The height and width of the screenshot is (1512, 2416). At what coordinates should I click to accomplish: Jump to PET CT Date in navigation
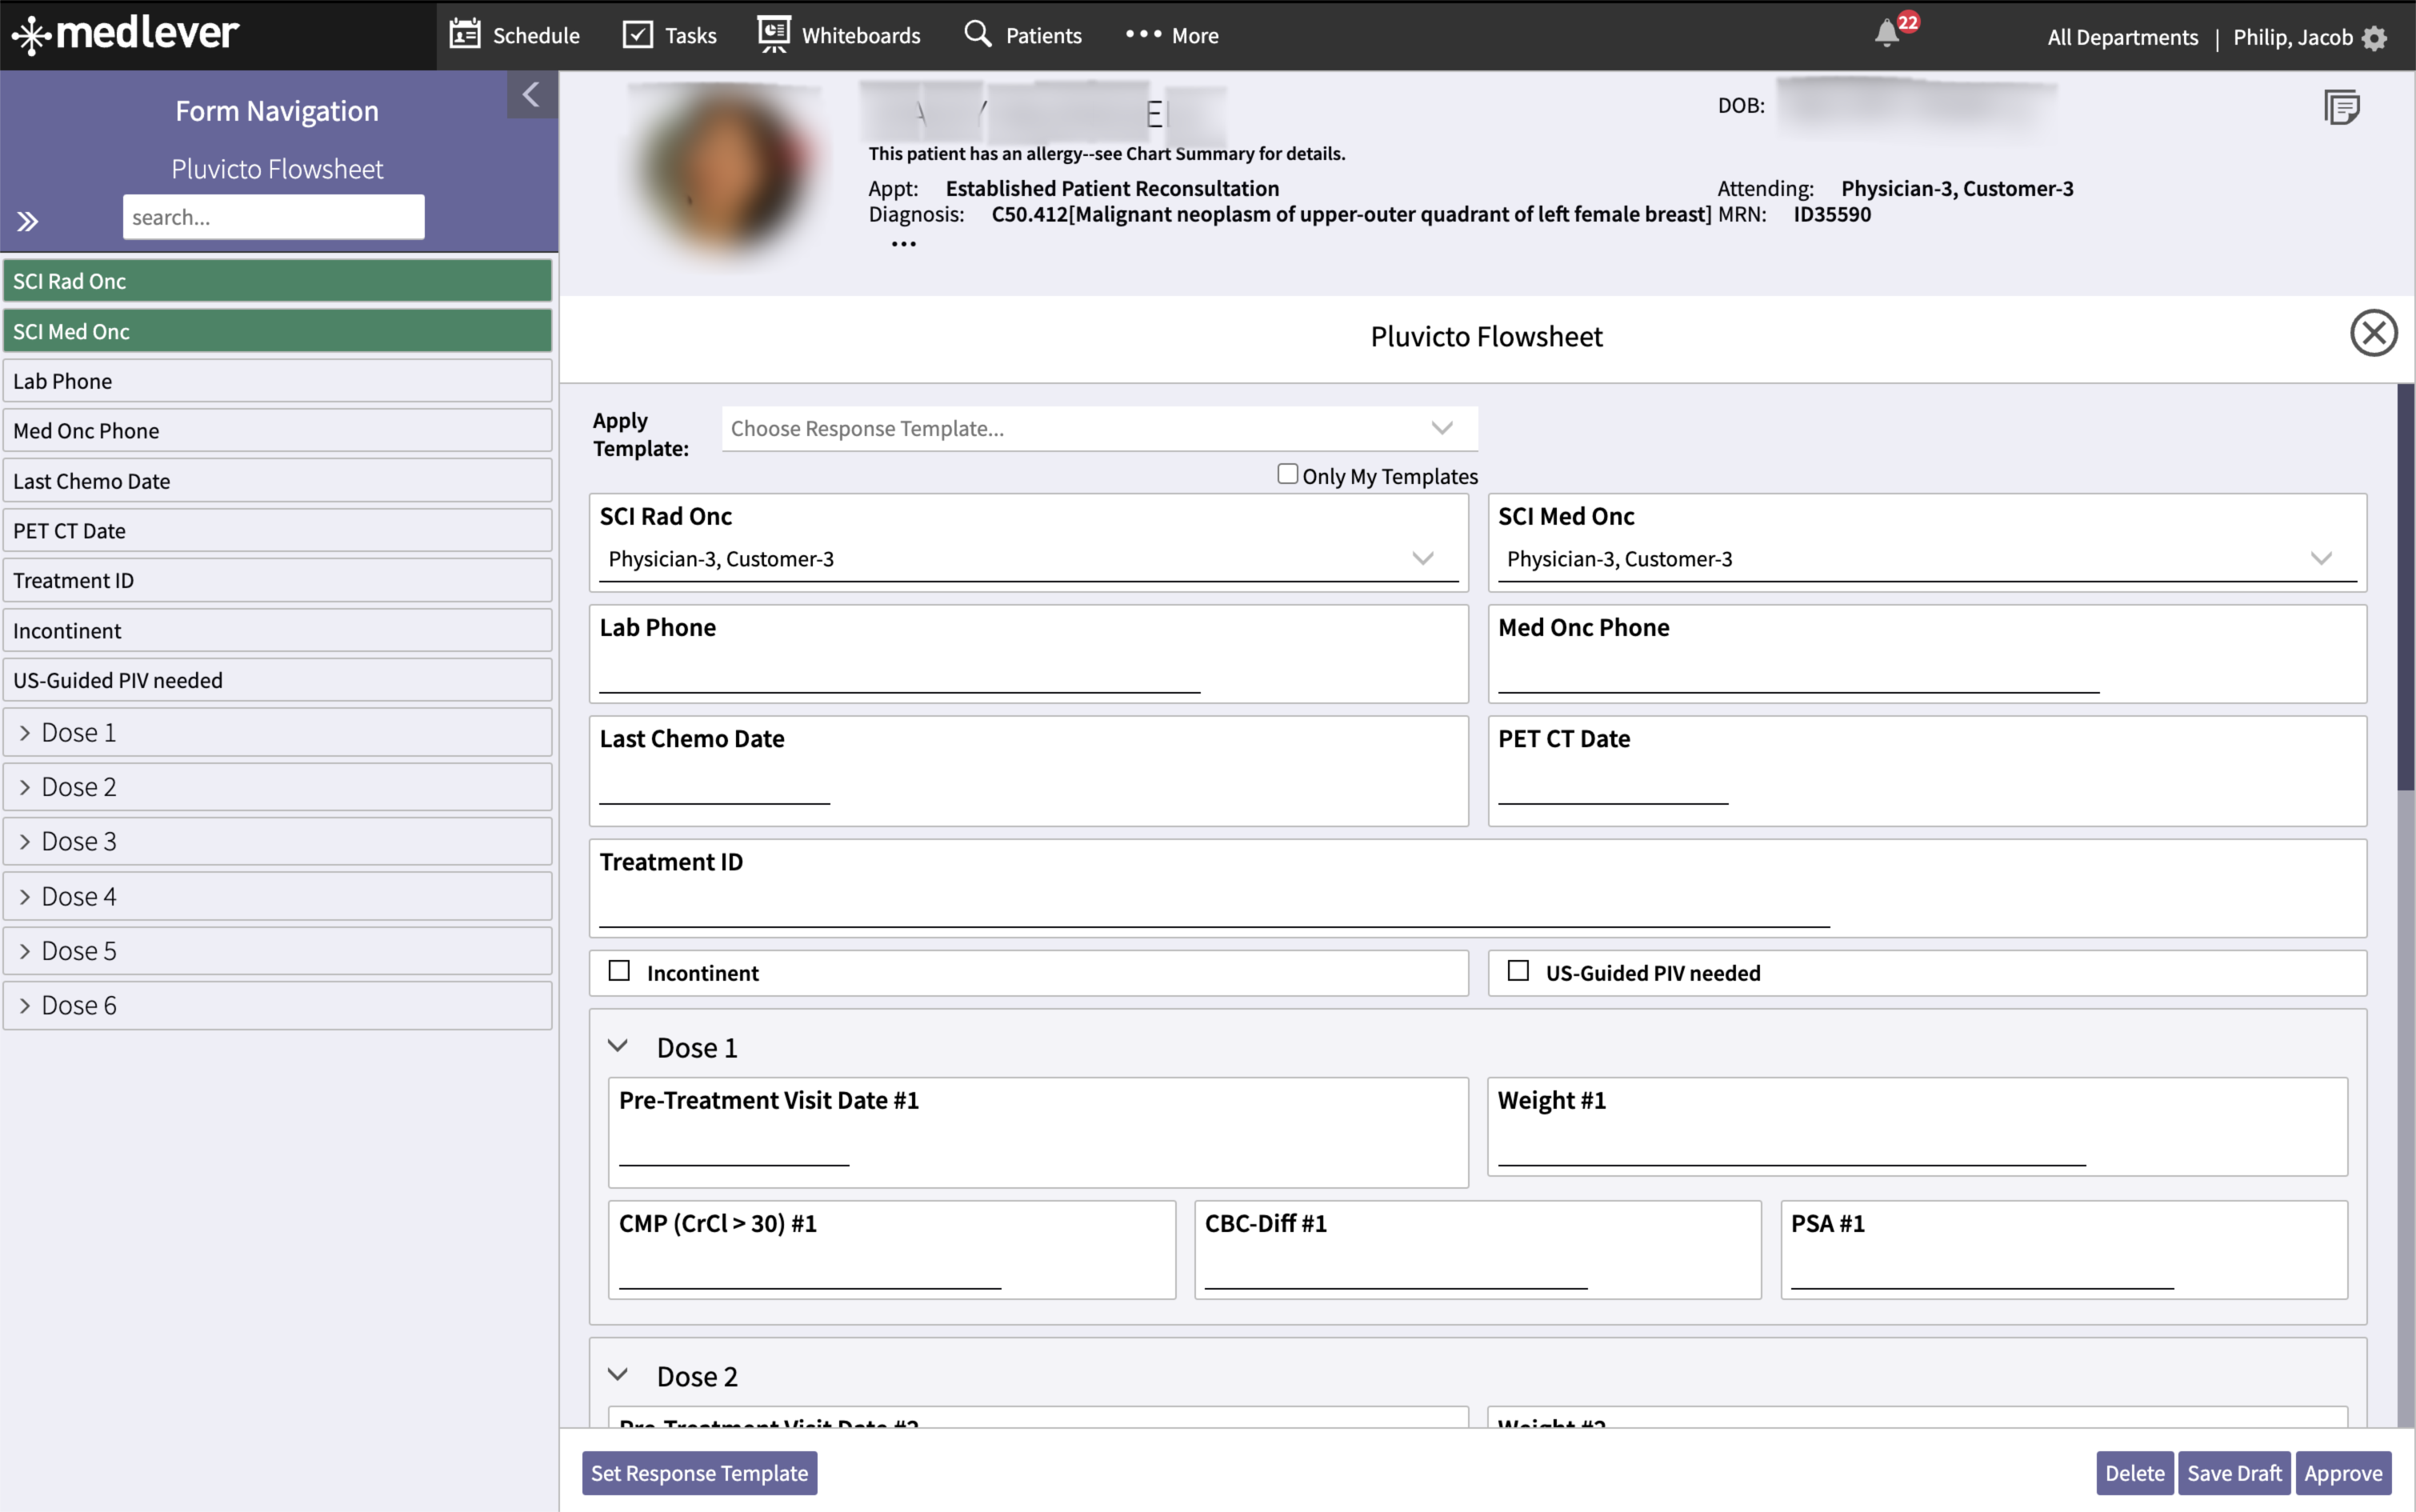click(277, 531)
